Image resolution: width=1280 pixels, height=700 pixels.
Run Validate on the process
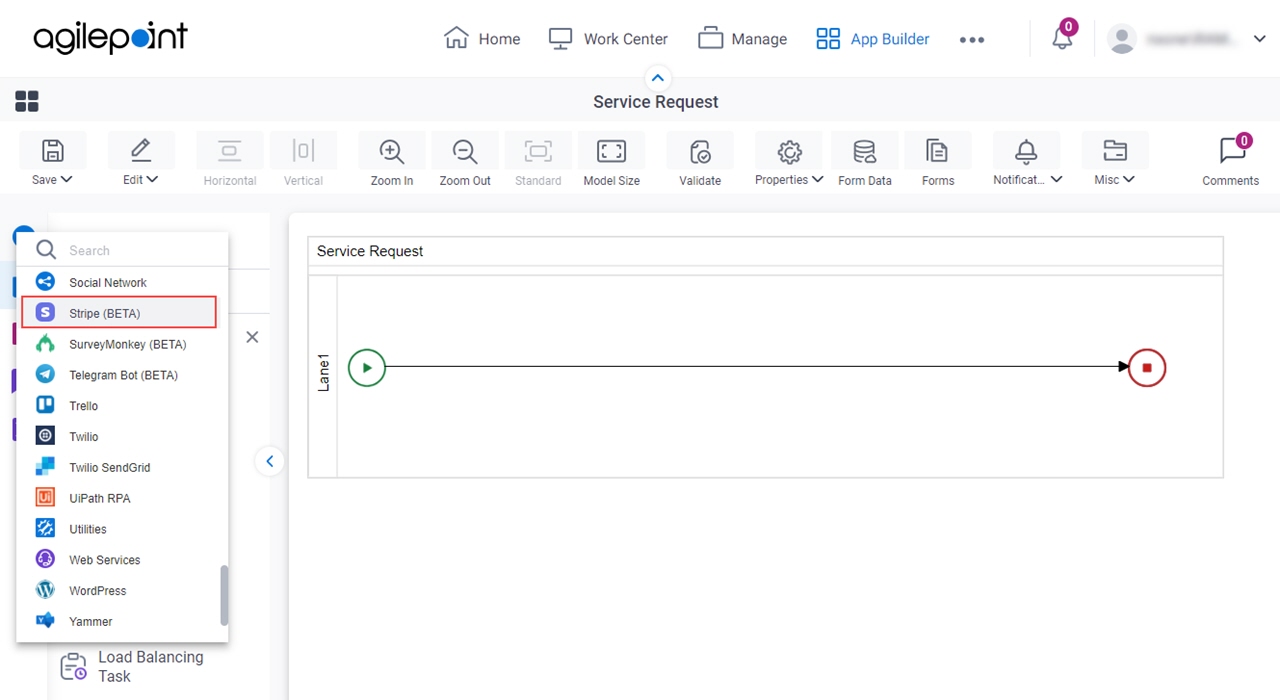coord(700,160)
